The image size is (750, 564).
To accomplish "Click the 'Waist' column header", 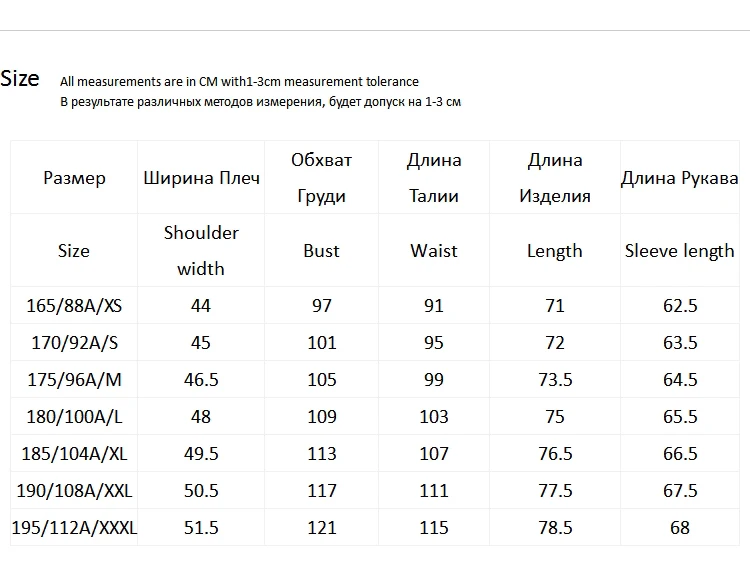I will point(434,251).
